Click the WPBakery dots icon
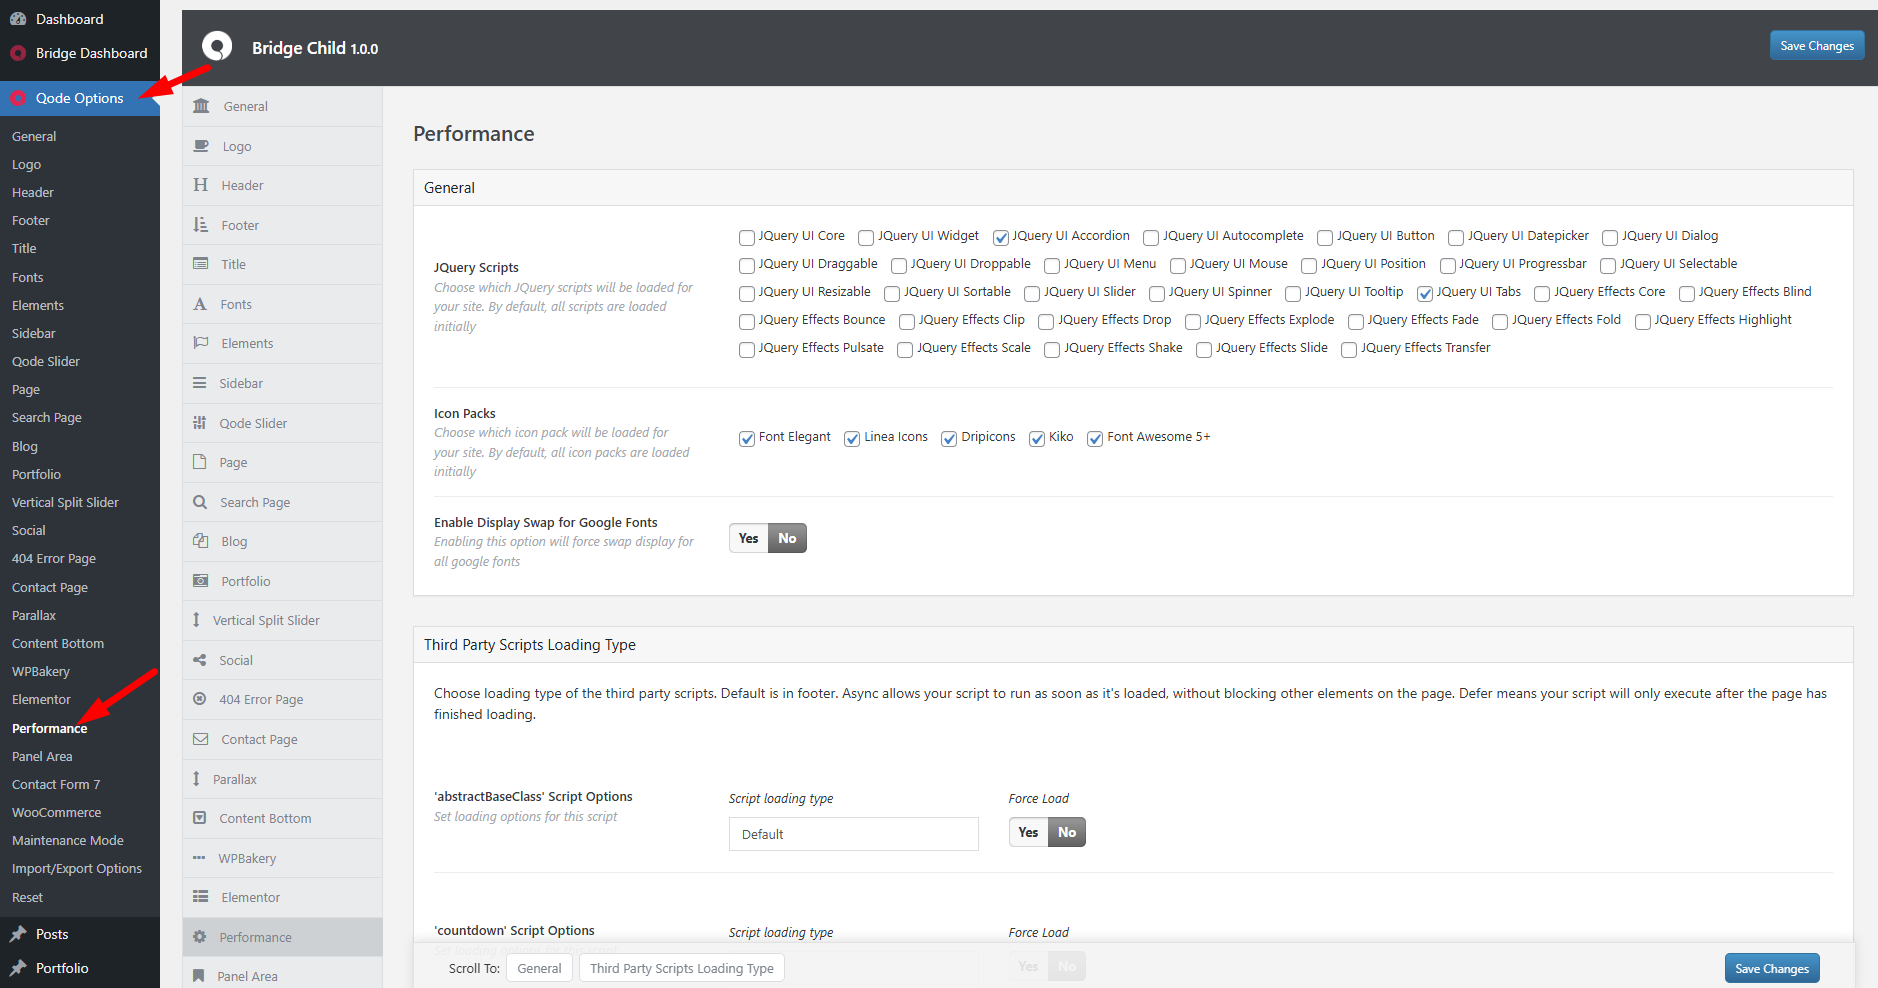 point(199,858)
